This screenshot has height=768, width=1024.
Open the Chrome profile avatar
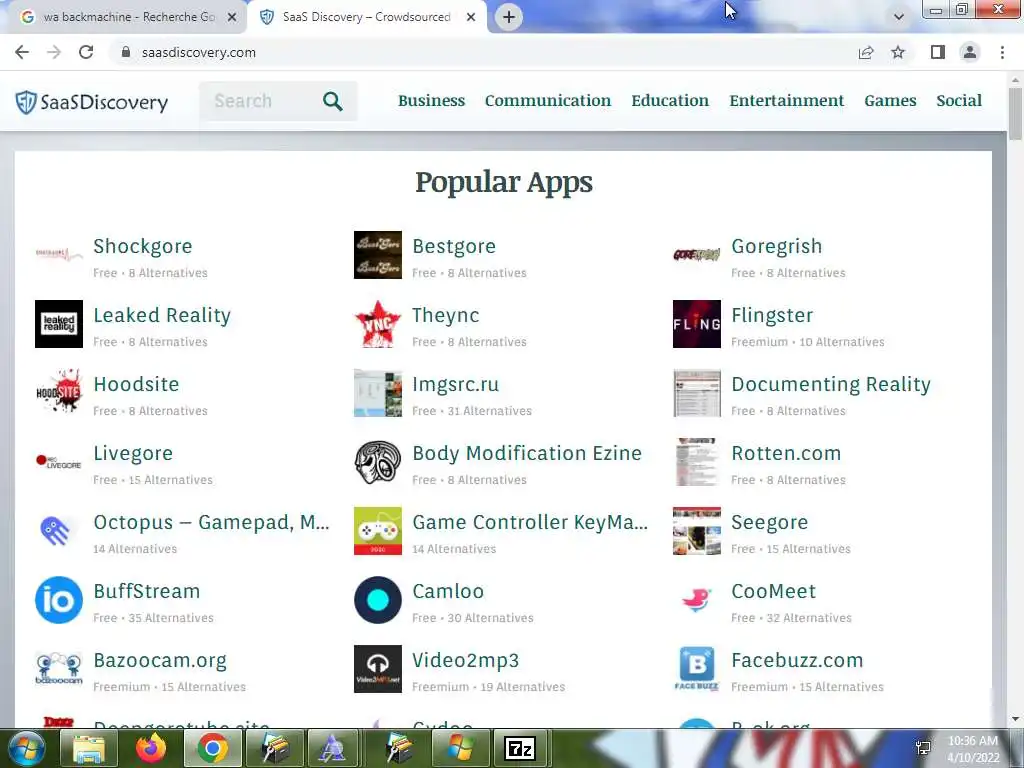(970, 52)
